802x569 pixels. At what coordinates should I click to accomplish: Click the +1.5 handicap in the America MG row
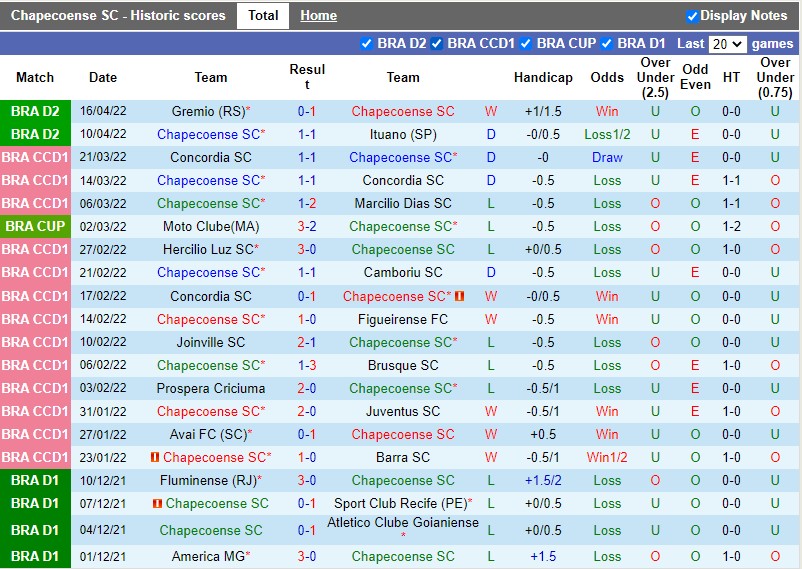[x=543, y=556]
